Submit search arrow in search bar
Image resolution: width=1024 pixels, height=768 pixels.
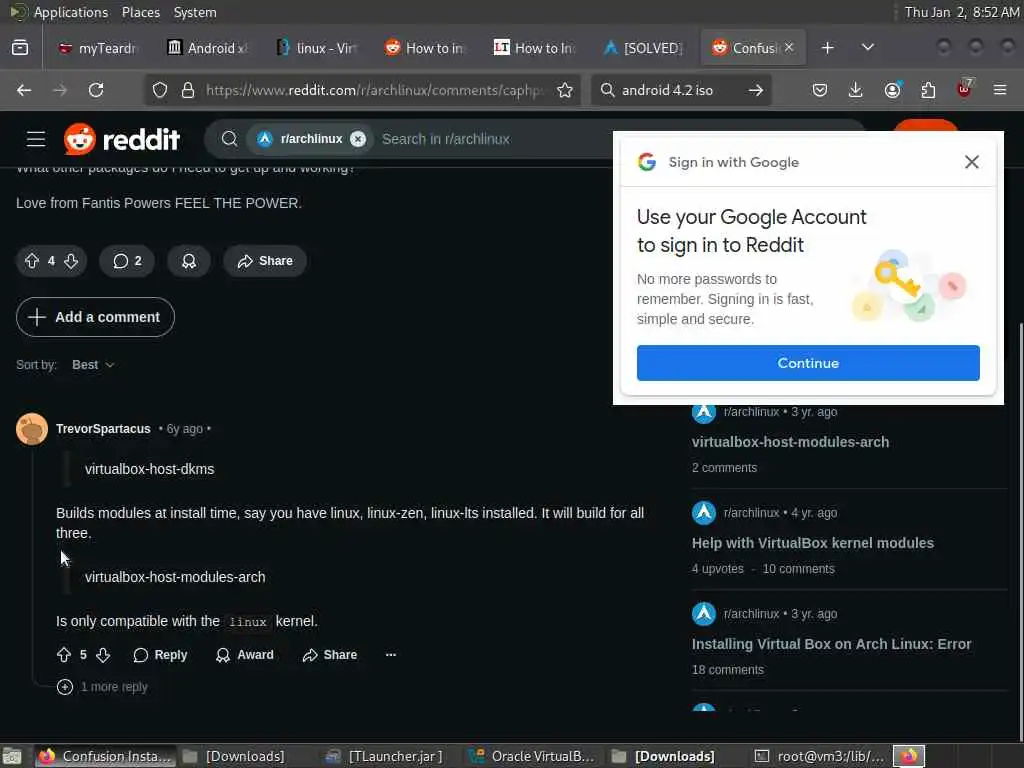point(756,90)
